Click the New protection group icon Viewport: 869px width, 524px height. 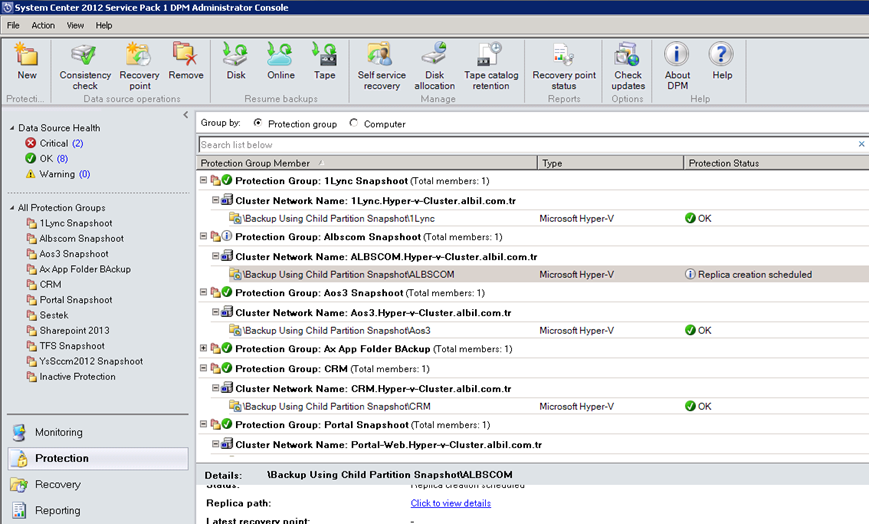coord(27,61)
